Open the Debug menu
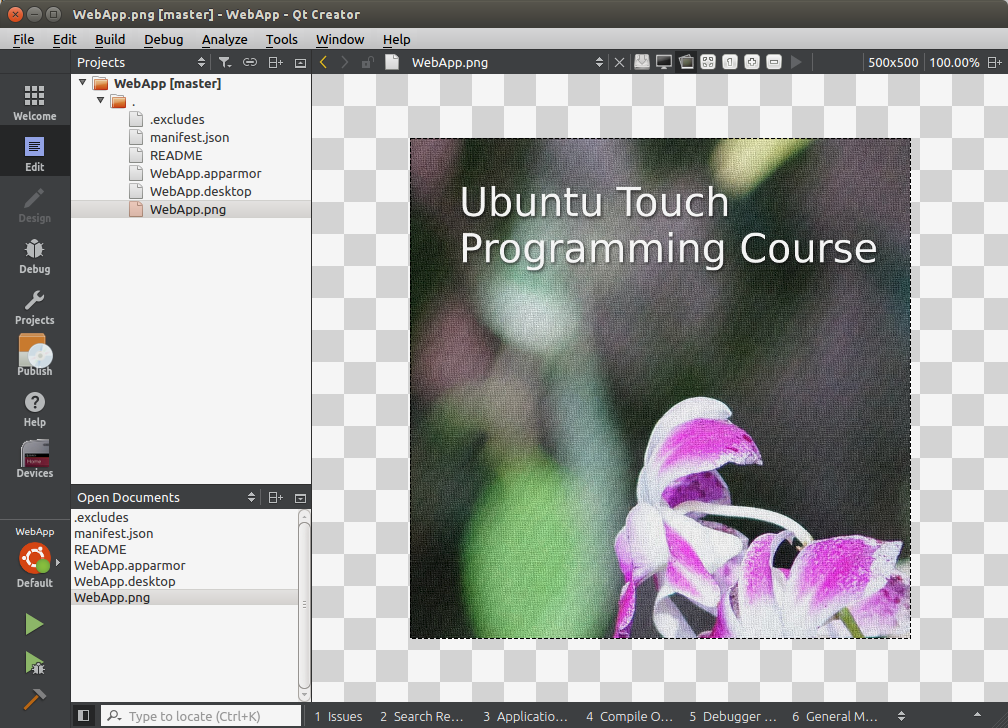The width and height of the screenshot is (1008, 728). (163, 39)
